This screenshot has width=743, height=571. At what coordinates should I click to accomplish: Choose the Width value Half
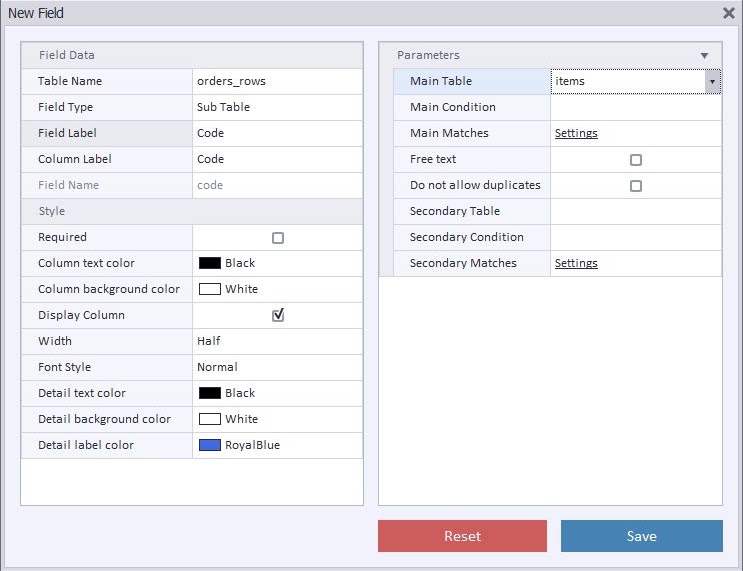point(278,341)
